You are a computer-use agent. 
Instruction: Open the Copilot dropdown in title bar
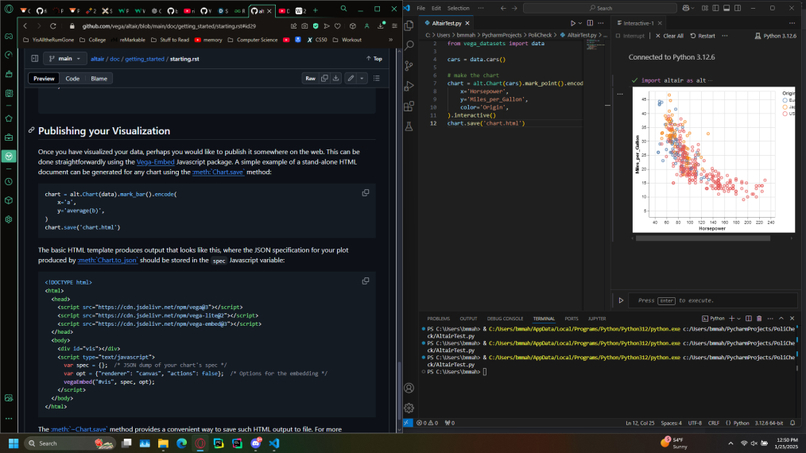pyautogui.click(x=693, y=8)
